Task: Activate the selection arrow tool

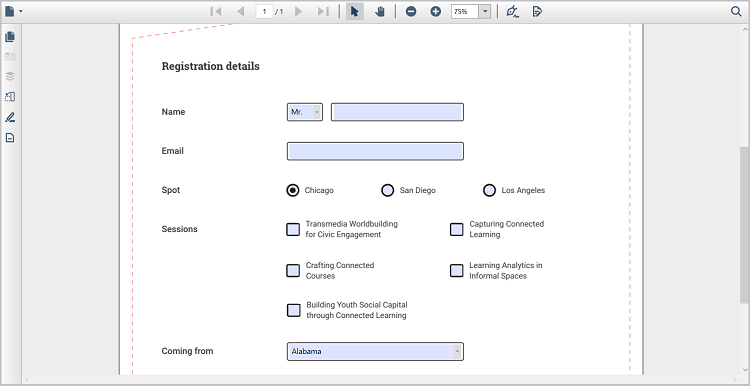Action: 354,11
